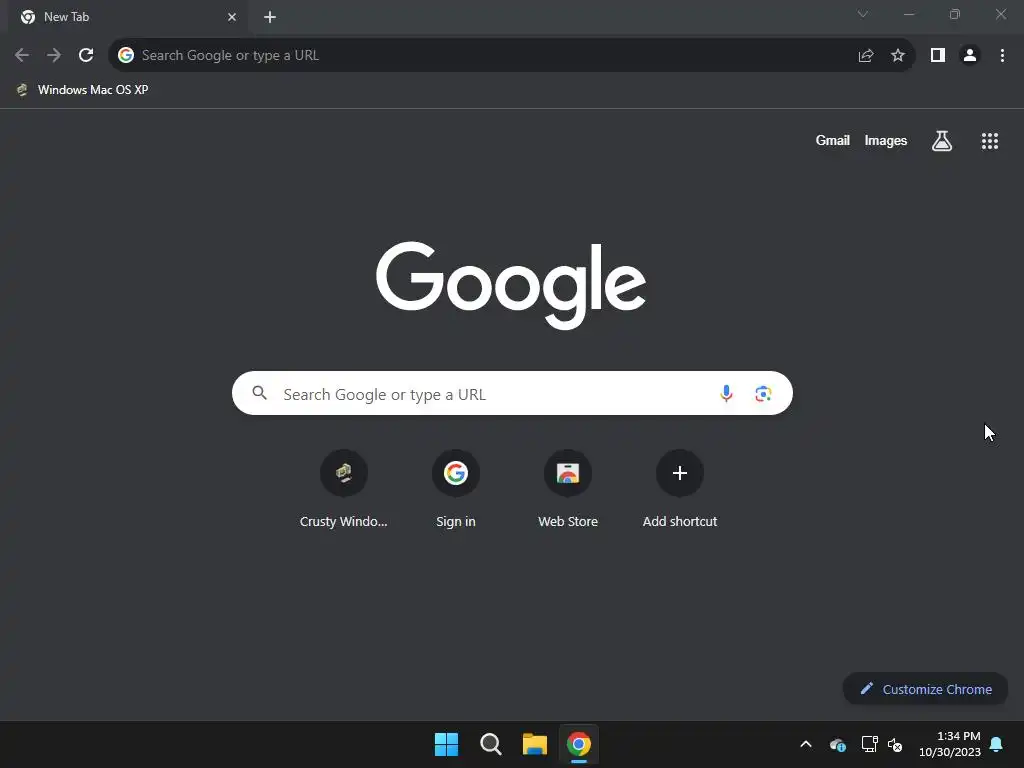Search by image with Google Lens icon
Image resolution: width=1024 pixels, height=768 pixels.
point(763,393)
